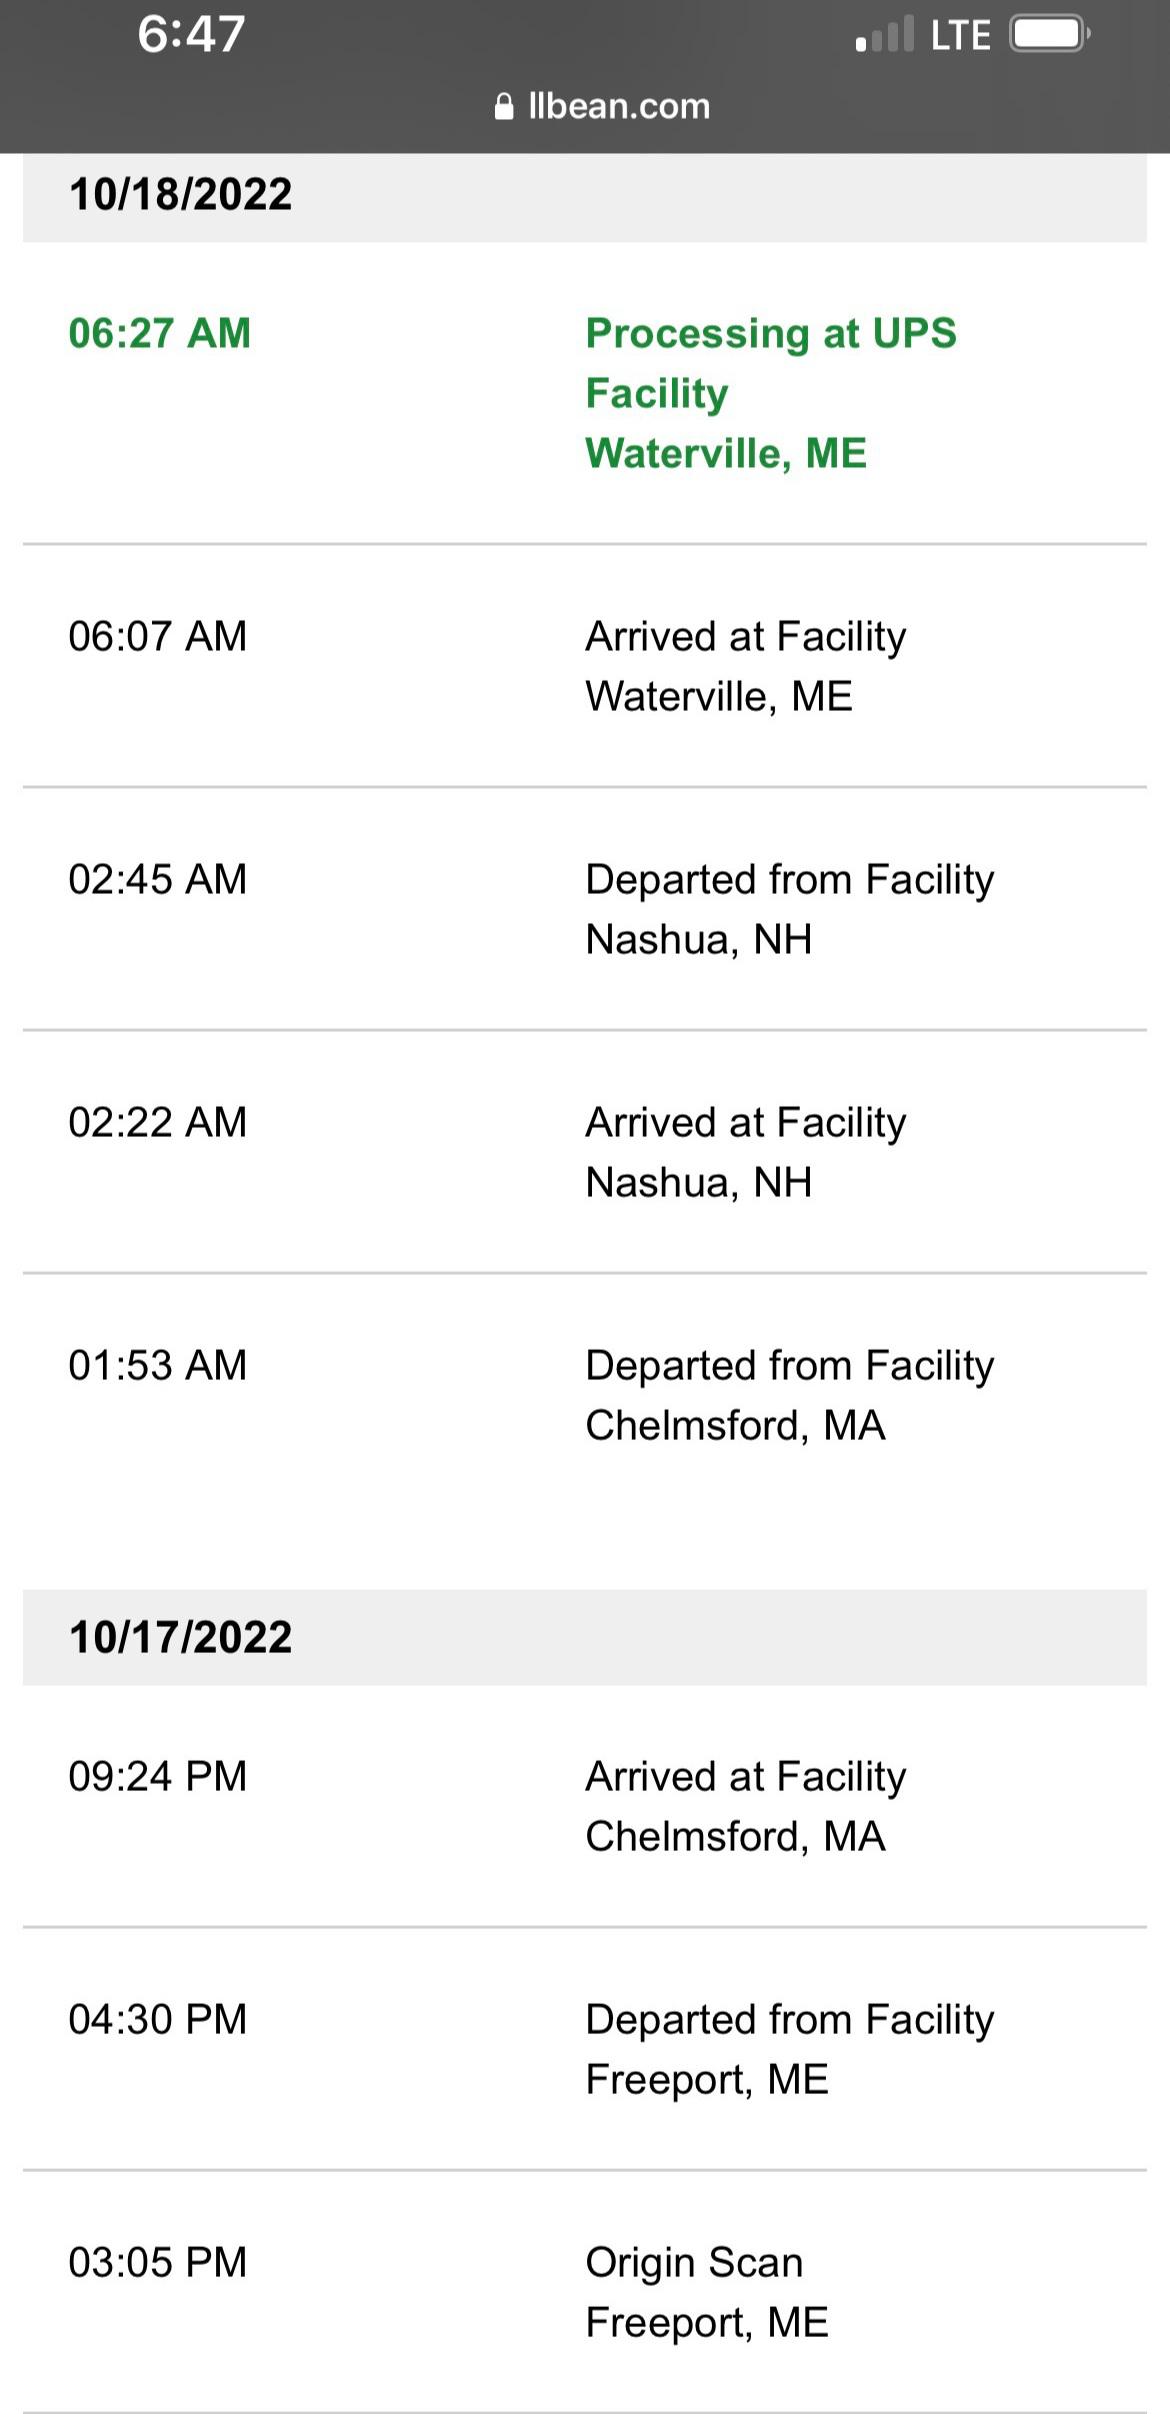Tap the lock icon beside llbean.com
Image resolution: width=1170 pixels, height=2414 pixels.
pos(504,107)
